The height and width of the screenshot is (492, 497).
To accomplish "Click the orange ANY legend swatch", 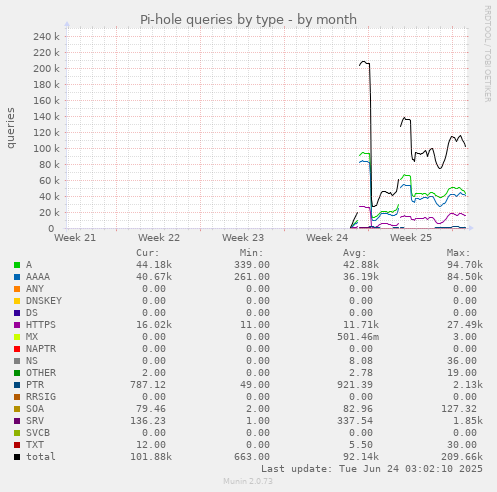I will click(x=17, y=289).
